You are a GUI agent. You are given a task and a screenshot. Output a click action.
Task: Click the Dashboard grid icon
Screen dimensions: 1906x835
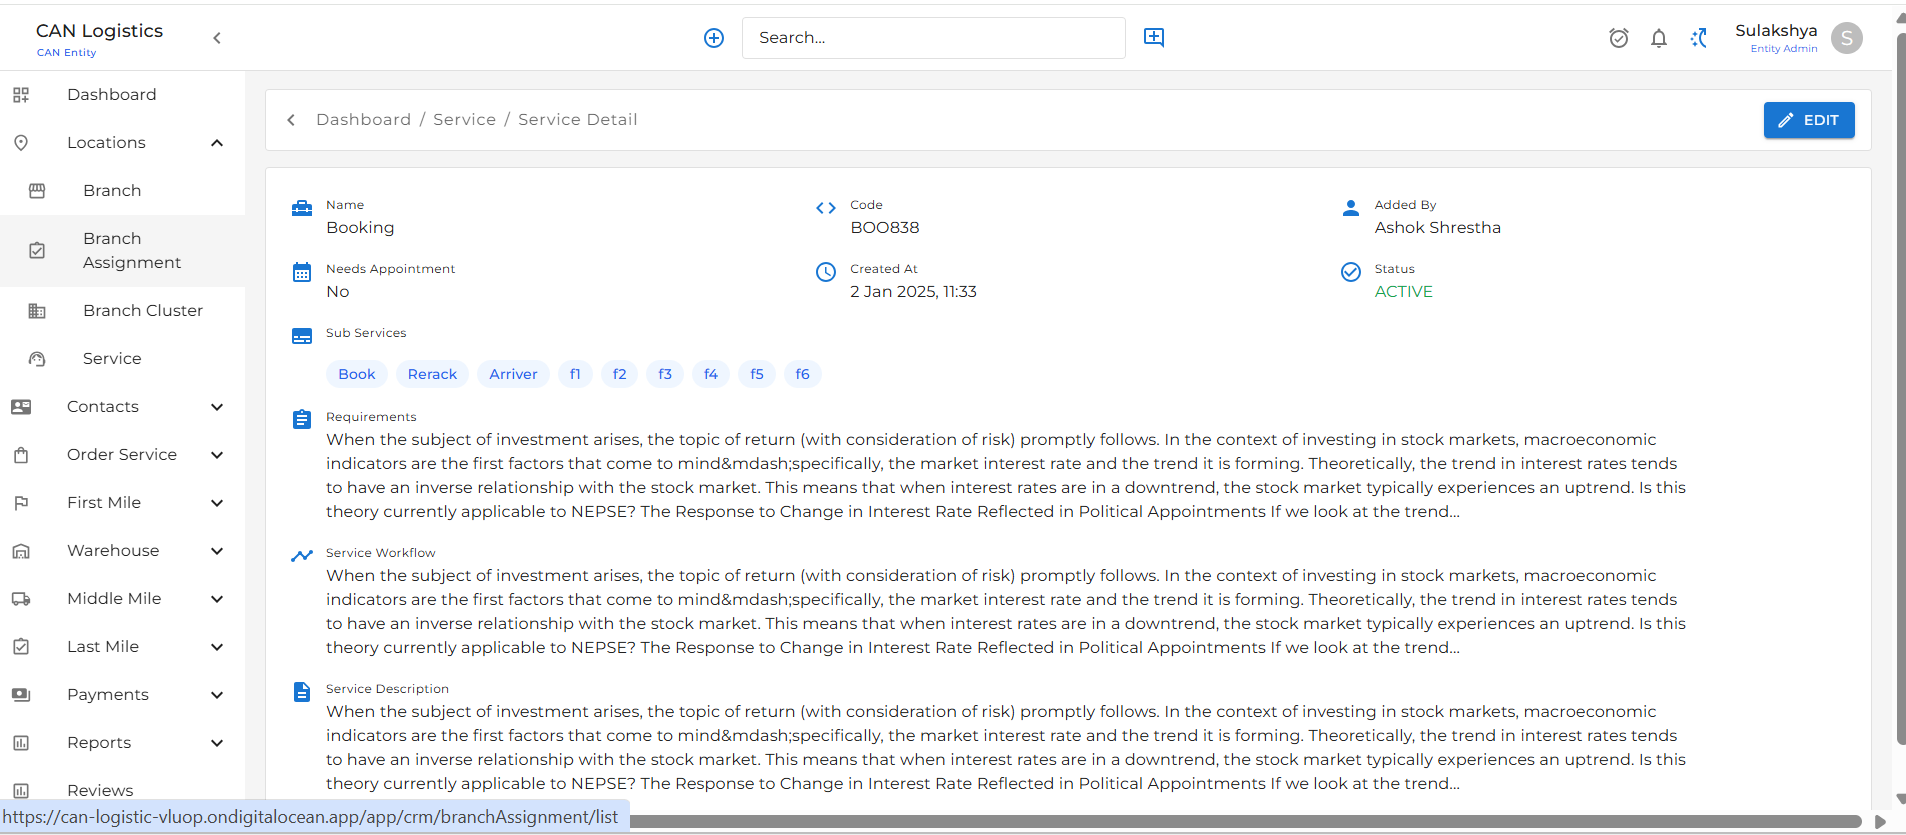tap(21, 95)
